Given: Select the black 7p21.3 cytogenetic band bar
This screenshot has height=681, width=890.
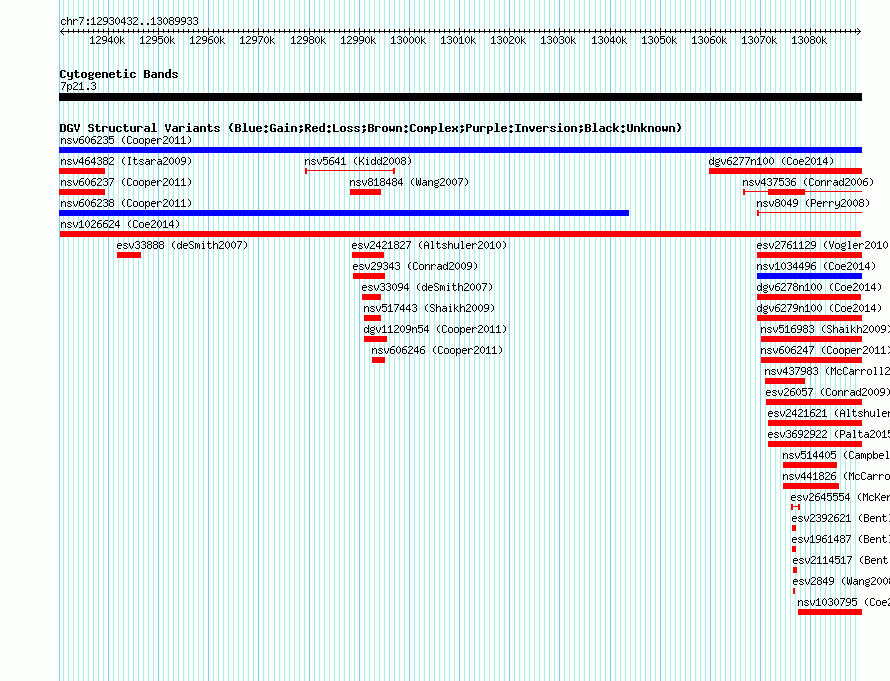Looking at the screenshot, I should click(460, 97).
